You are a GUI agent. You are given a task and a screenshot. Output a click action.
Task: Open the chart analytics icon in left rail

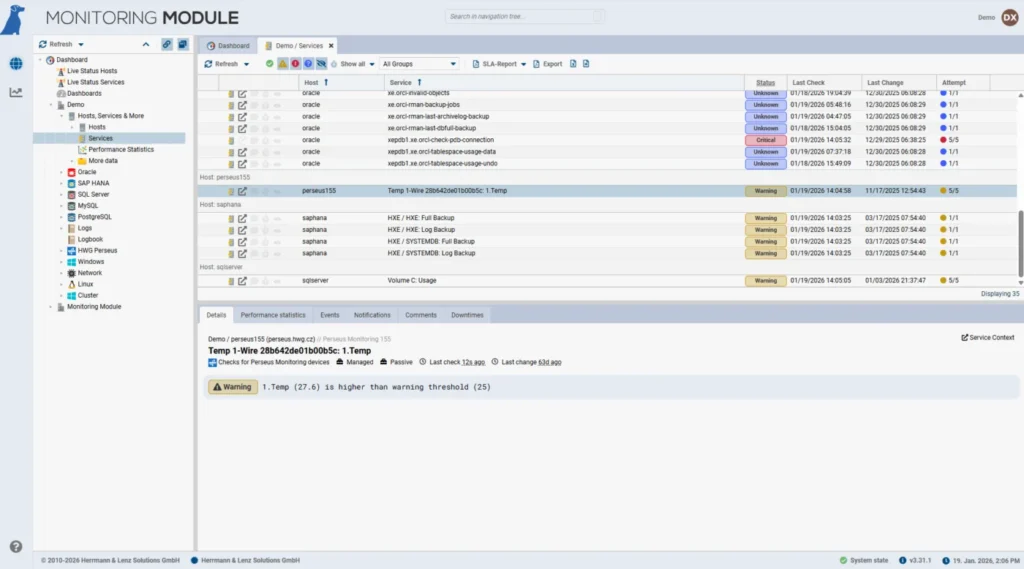16,93
